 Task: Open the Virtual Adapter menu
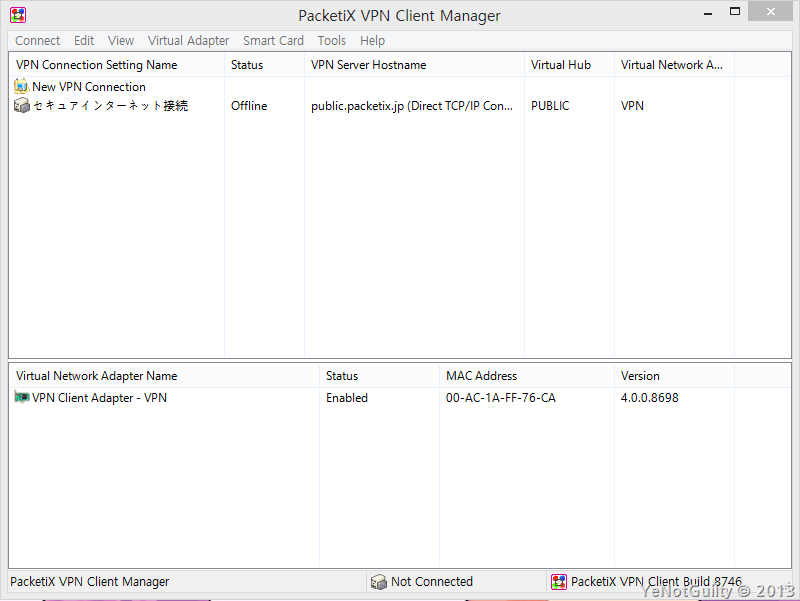point(188,40)
